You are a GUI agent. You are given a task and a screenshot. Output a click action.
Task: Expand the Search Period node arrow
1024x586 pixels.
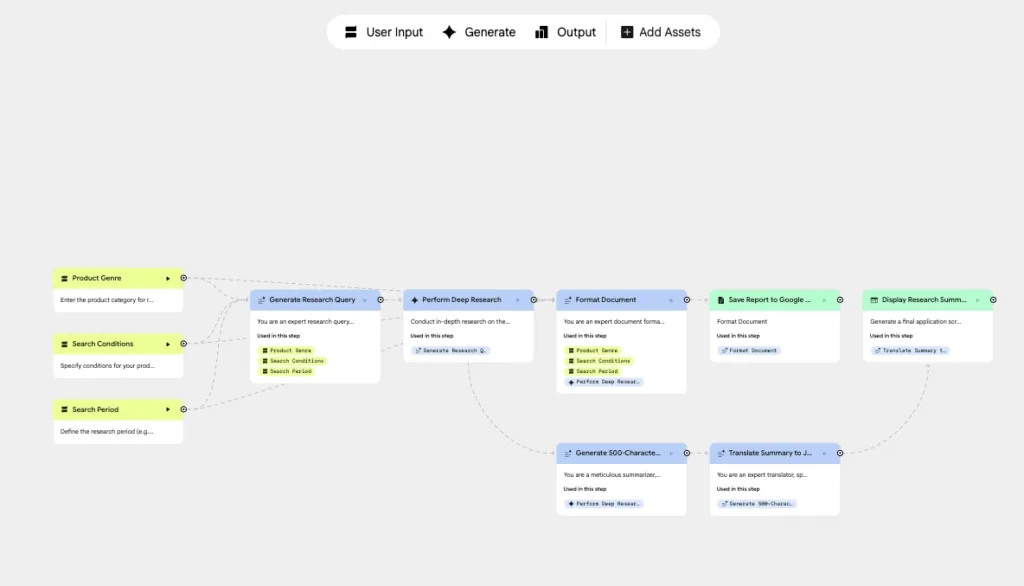(168, 409)
